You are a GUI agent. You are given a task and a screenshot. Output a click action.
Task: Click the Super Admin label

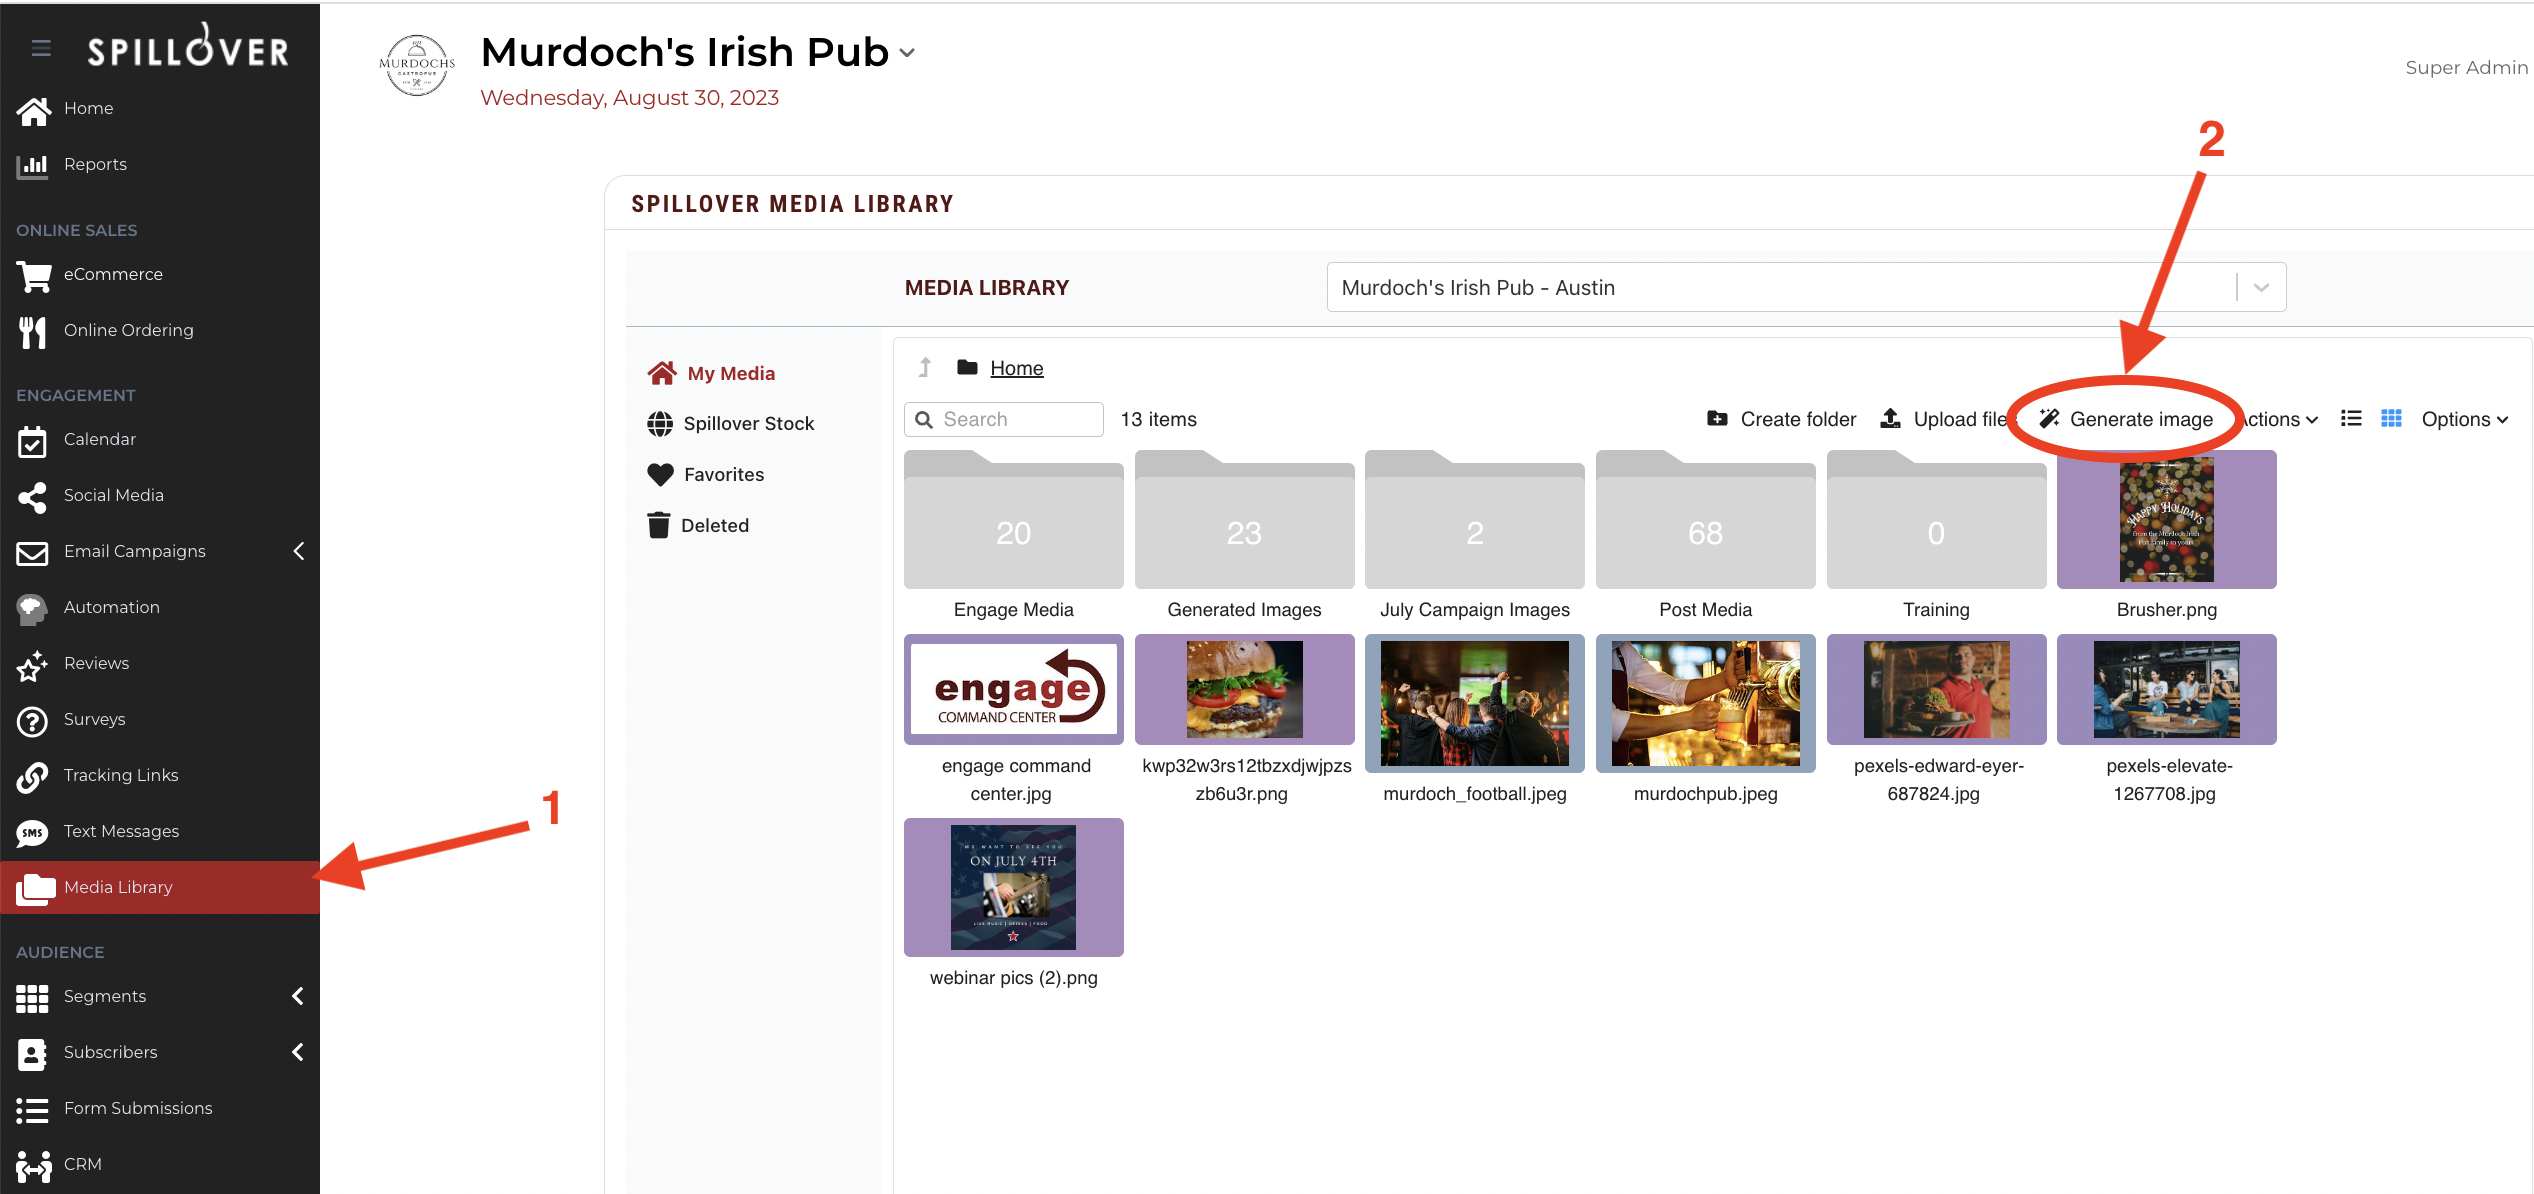[x=2466, y=67]
